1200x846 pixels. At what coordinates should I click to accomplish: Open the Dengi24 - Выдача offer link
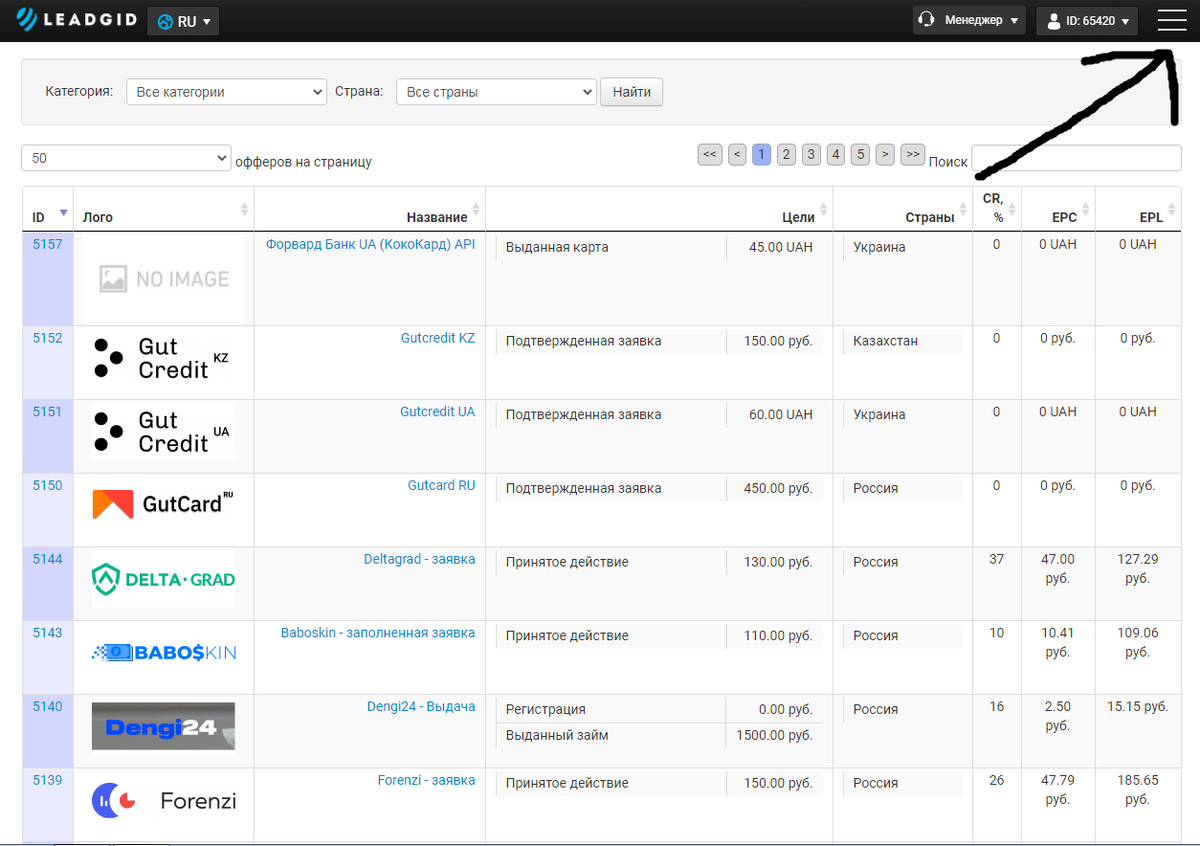click(x=421, y=706)
